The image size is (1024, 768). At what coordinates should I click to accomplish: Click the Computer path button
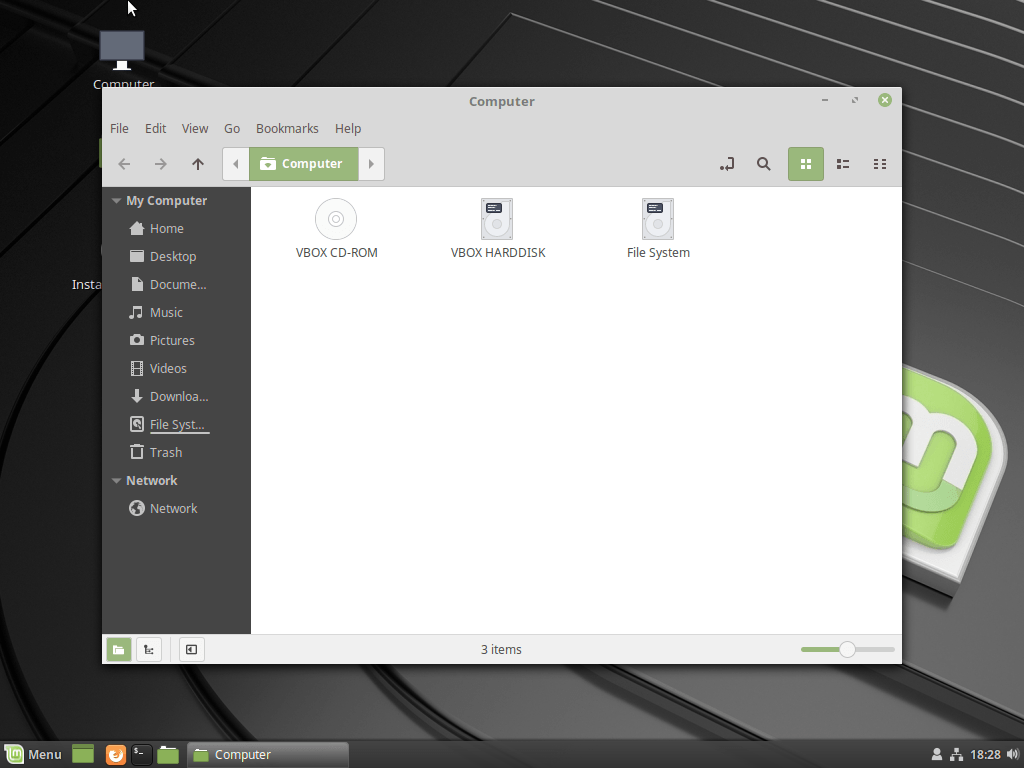coord(304,164)
